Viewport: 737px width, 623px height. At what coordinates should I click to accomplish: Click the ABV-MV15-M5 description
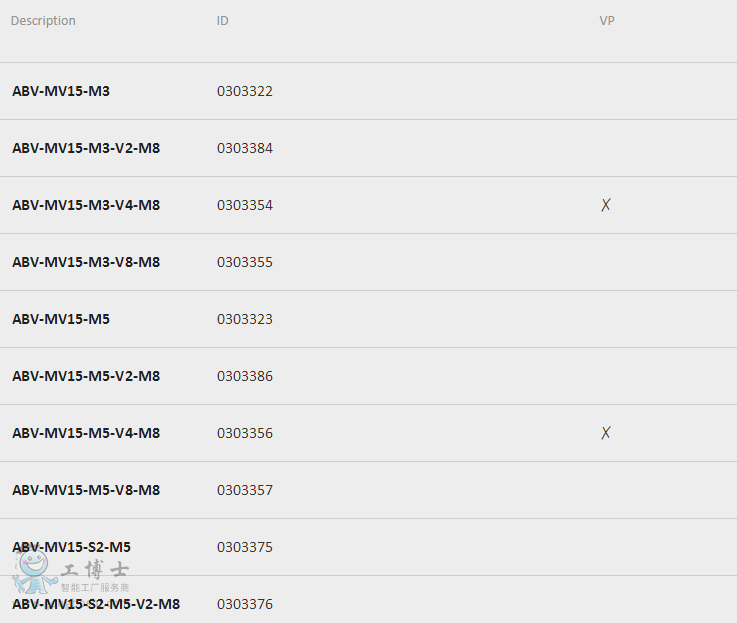click(61, 319)
